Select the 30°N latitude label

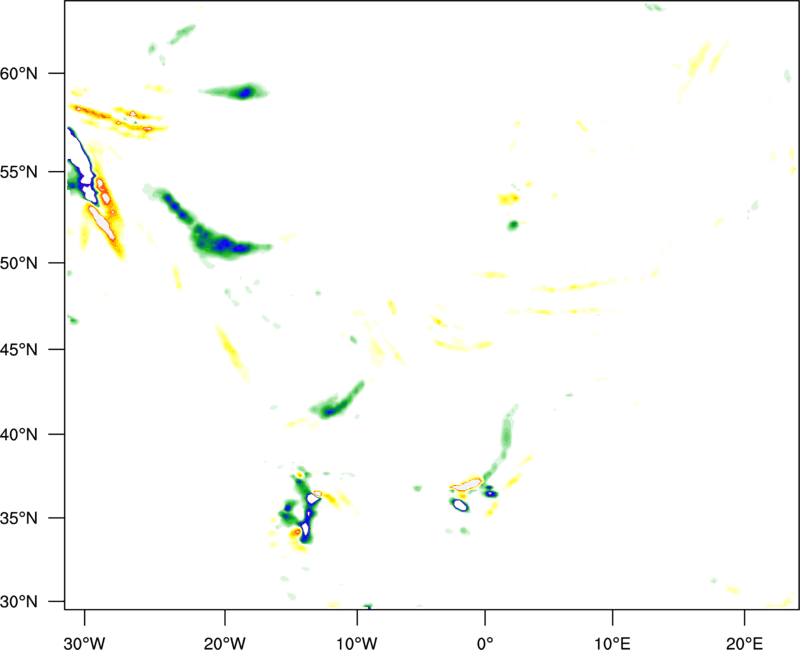pyautogui.click(x=19, y=602)
